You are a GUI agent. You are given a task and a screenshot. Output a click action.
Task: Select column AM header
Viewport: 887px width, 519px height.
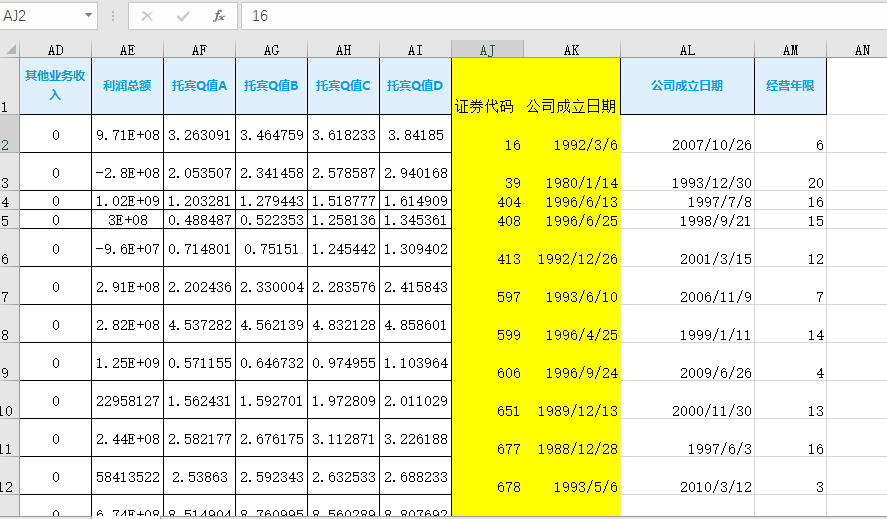[x=790, y=50]
